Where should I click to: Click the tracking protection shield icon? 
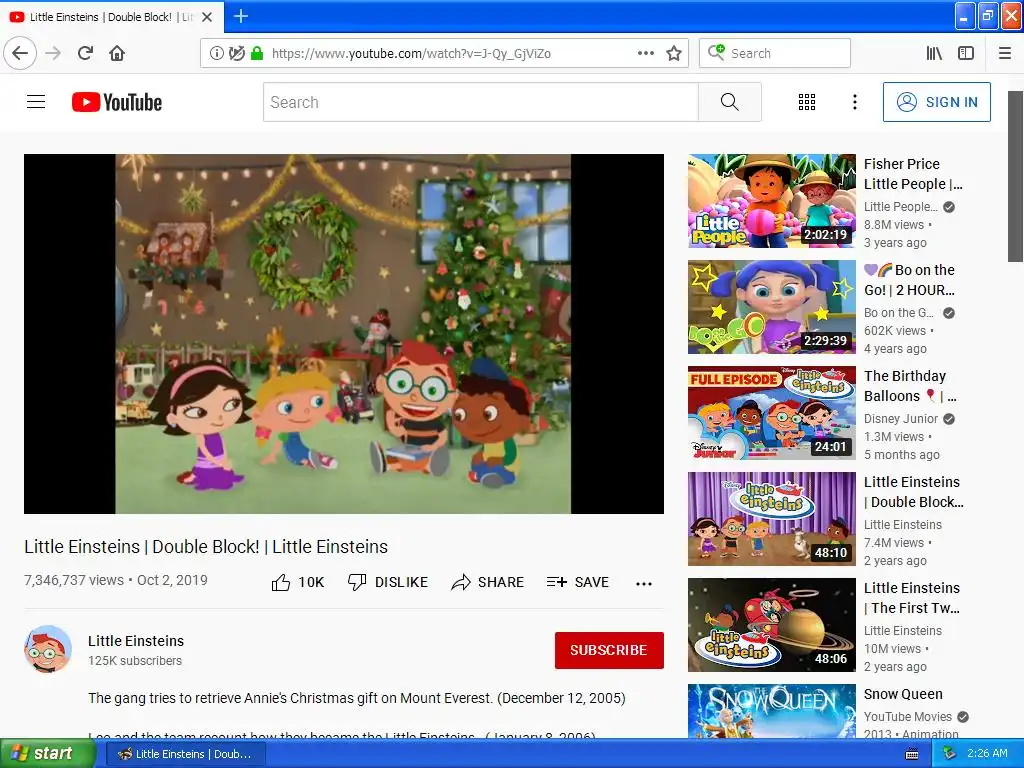(x=236, y=53)
